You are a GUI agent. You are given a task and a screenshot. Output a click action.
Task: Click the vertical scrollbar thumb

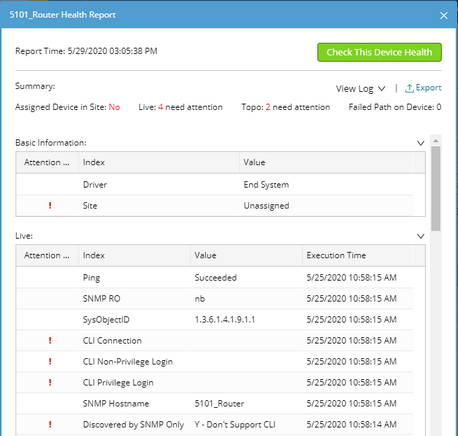pyautogui.click(x=436, y=188)
